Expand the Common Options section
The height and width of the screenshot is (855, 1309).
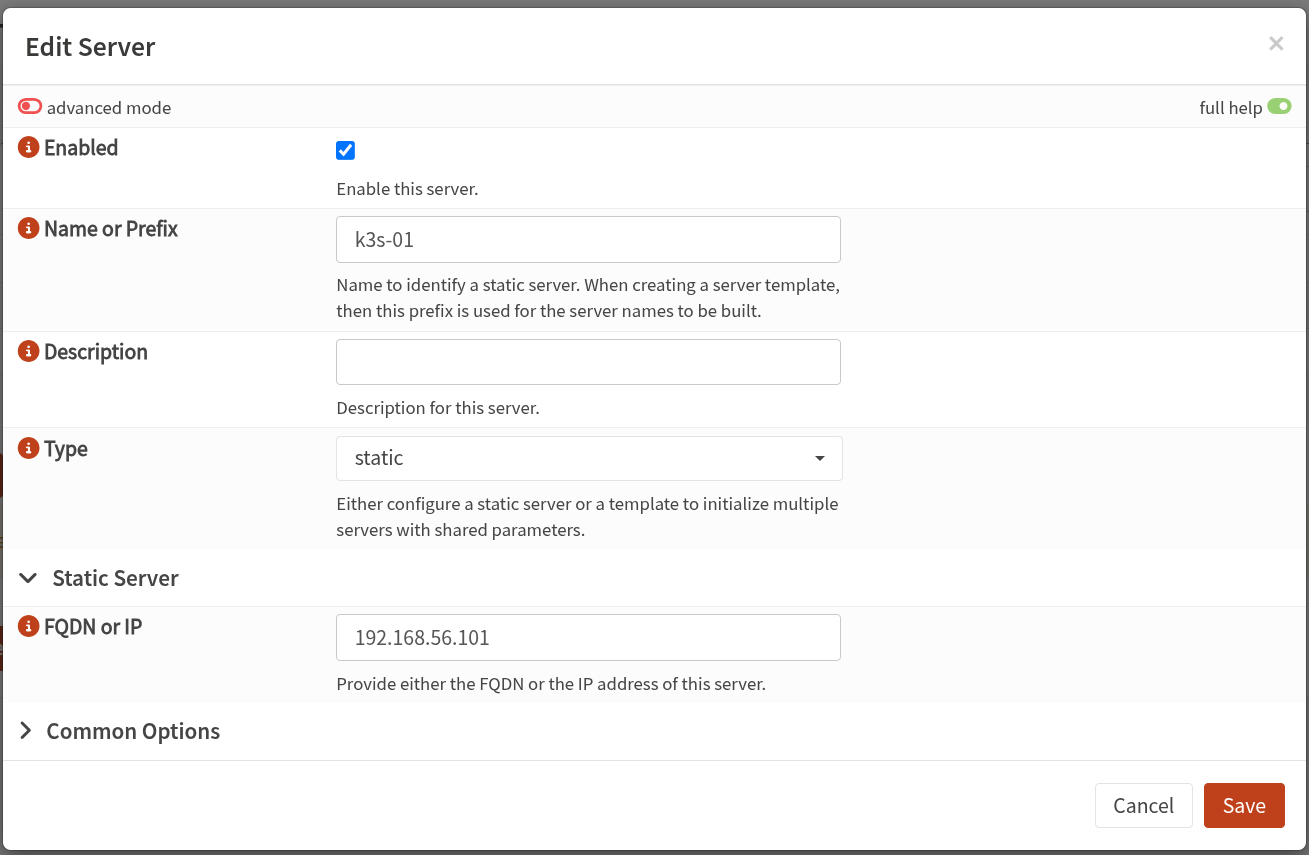[x=120, y=732]
